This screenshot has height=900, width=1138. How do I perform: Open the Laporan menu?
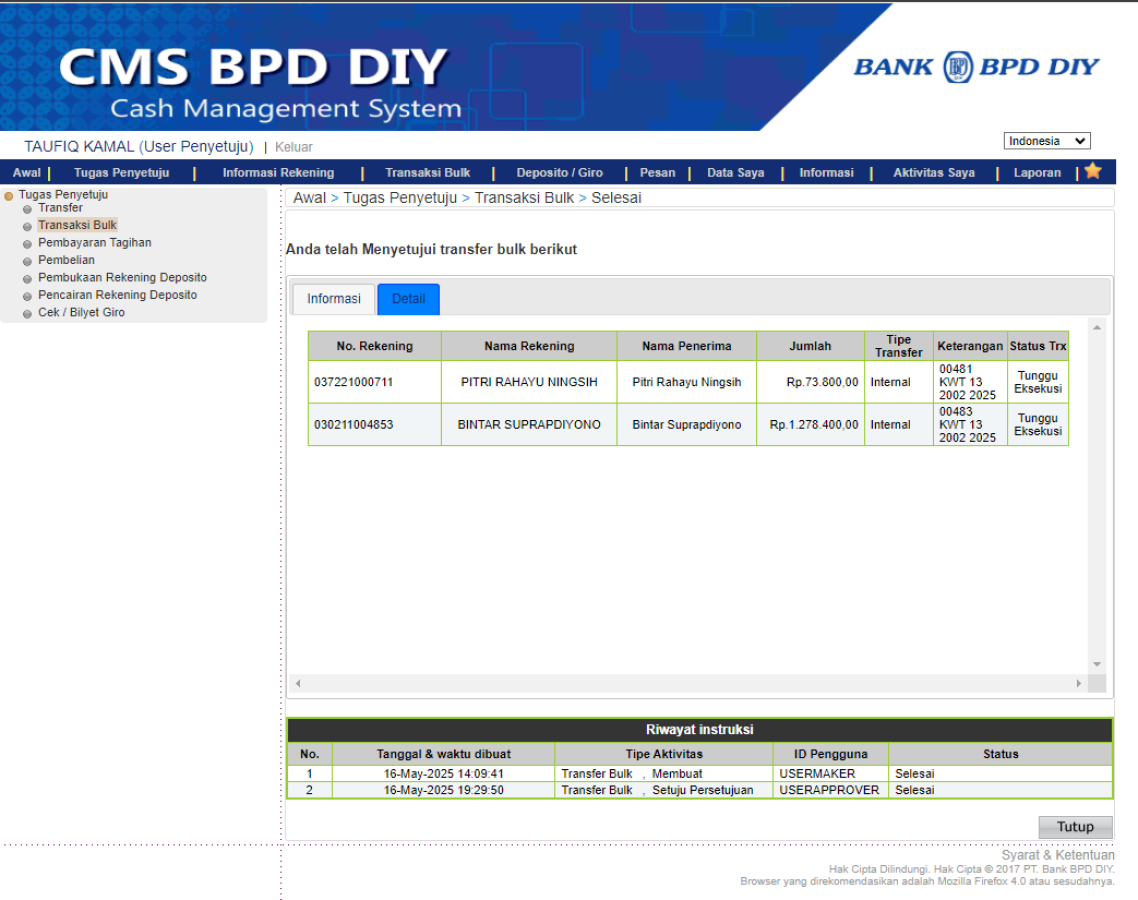(x=1037, y=173)
